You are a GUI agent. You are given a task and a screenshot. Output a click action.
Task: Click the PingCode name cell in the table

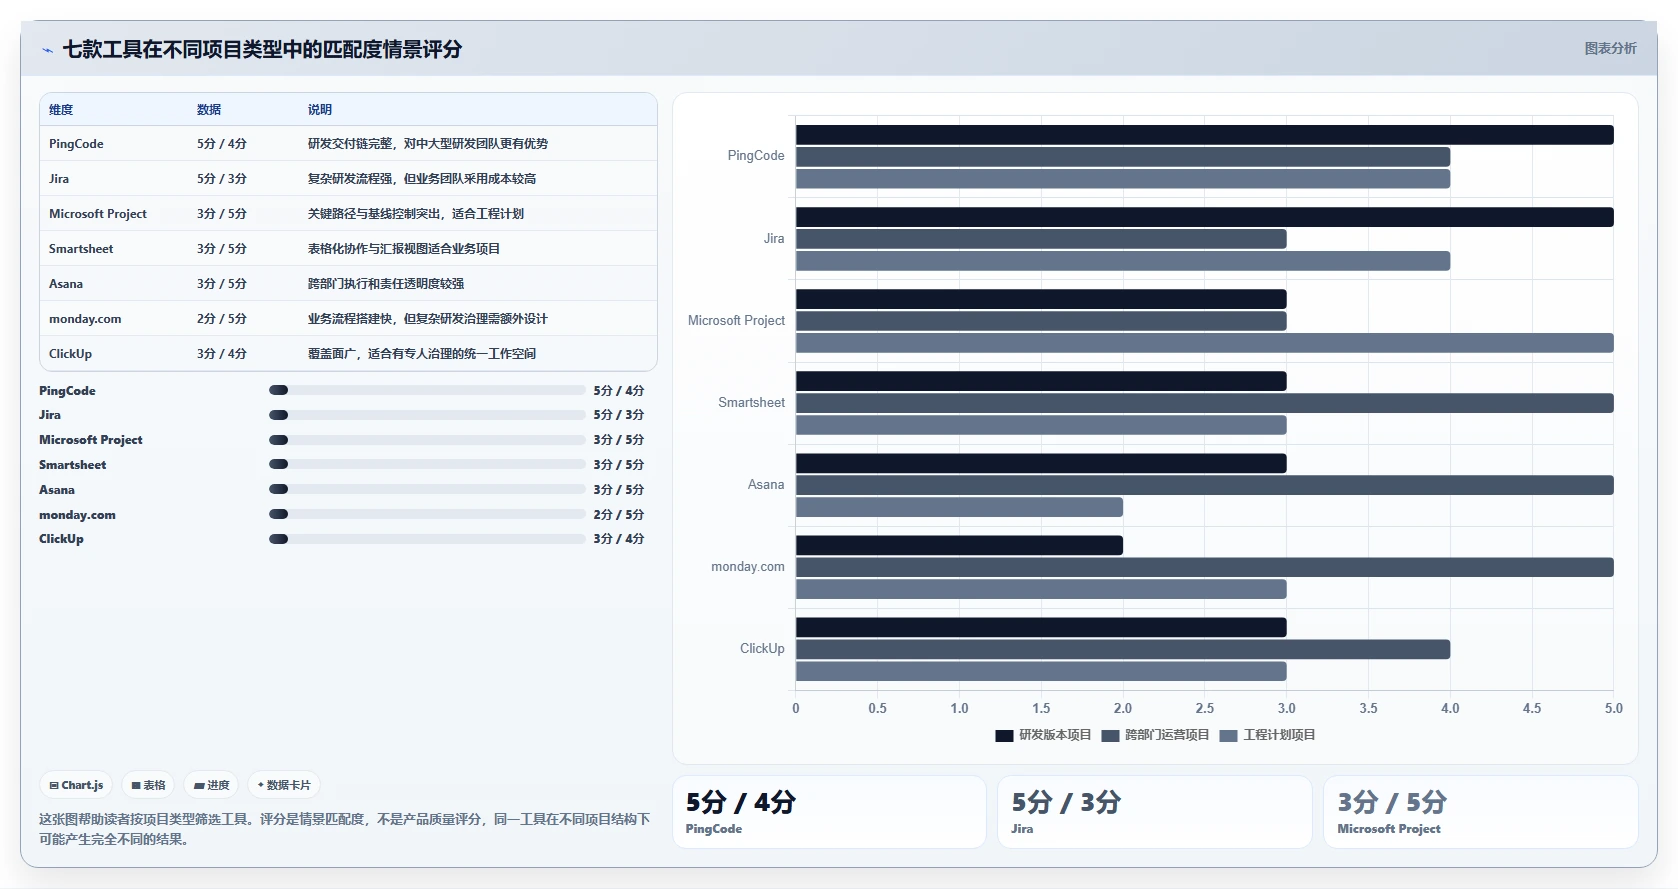(76, 144)
